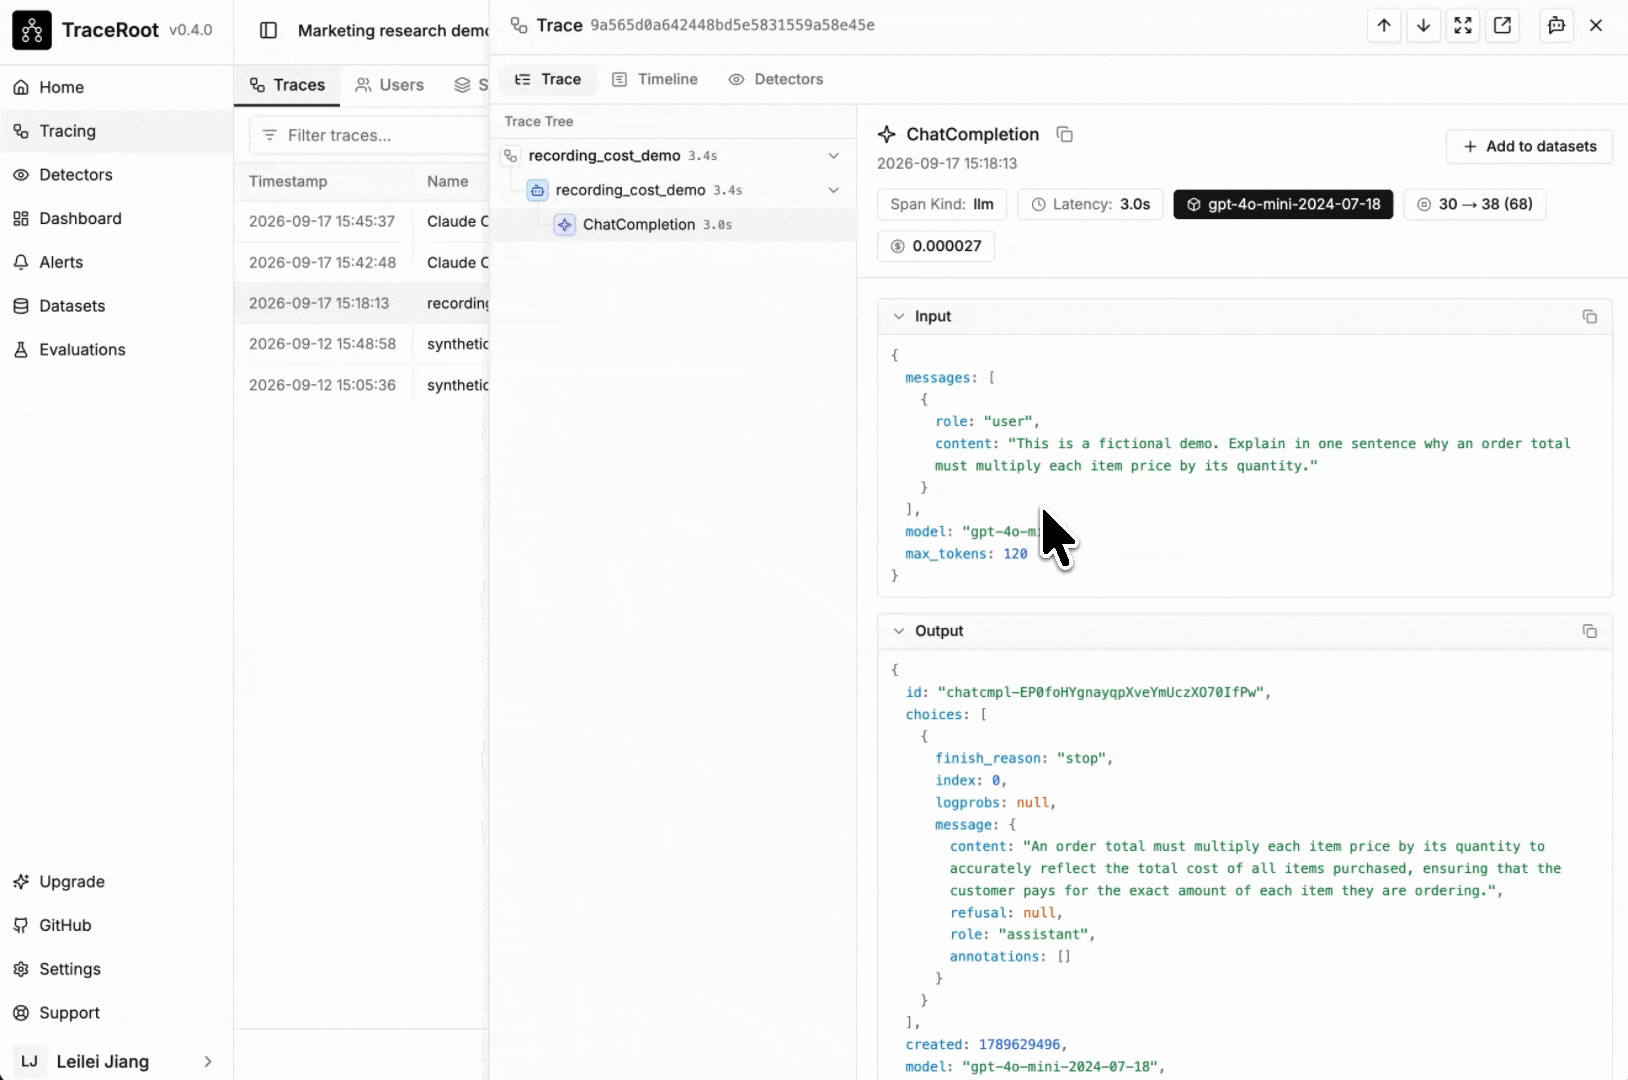
Task: Open Settings in the sidebar
Action: point(116,969)
